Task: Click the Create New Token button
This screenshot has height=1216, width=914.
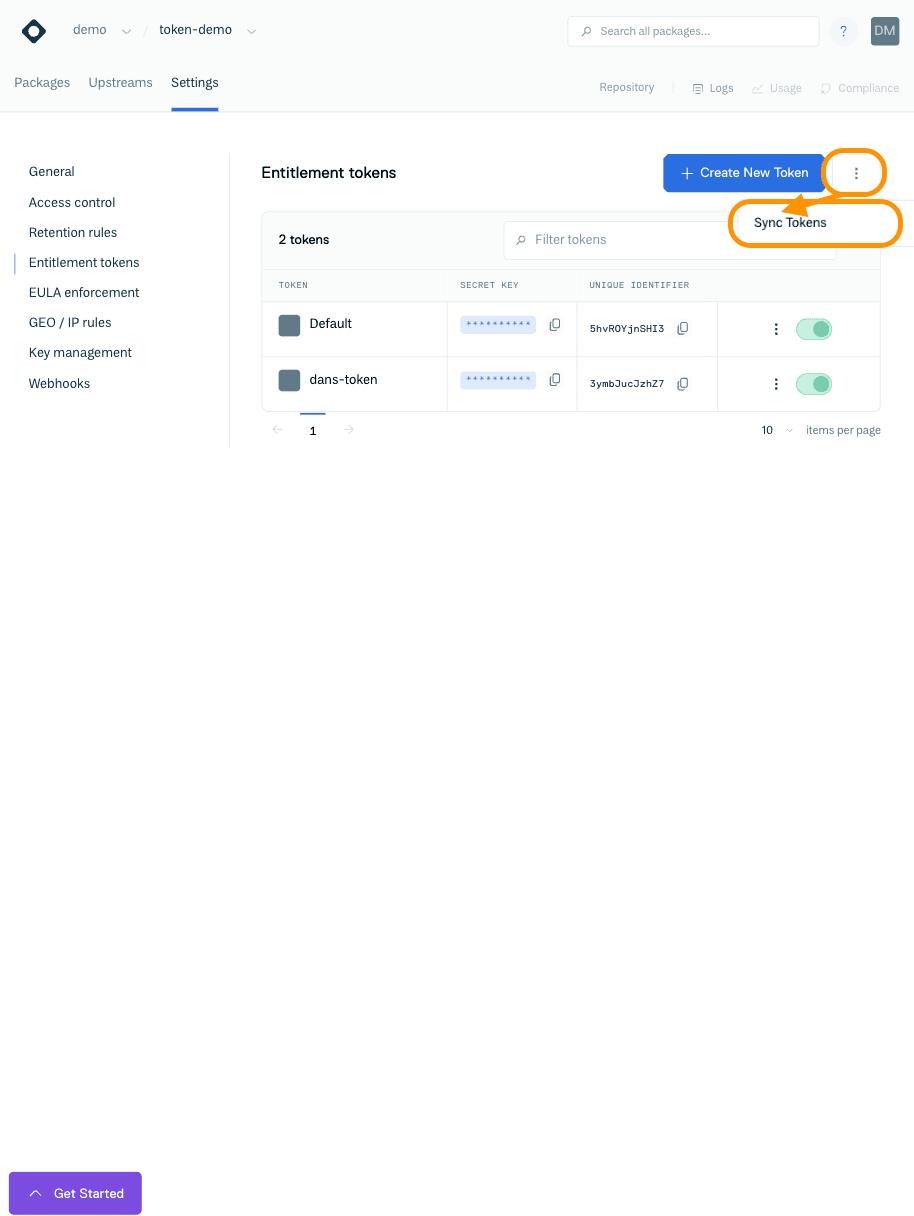Action: (x=744, y=173)
